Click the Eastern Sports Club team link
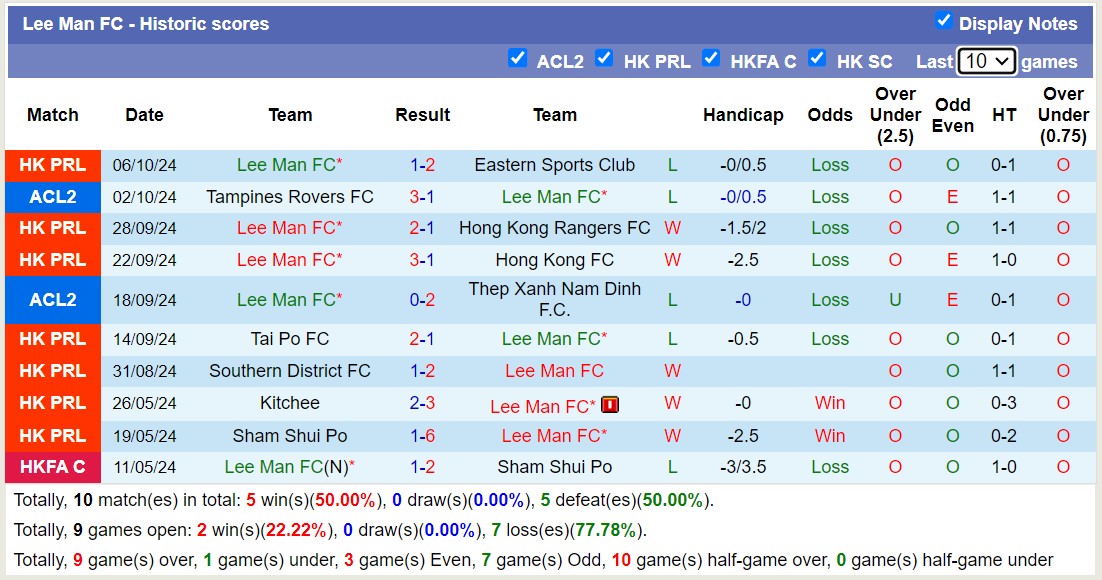This screenshot has height=580, width=1102. coord(555,165)
